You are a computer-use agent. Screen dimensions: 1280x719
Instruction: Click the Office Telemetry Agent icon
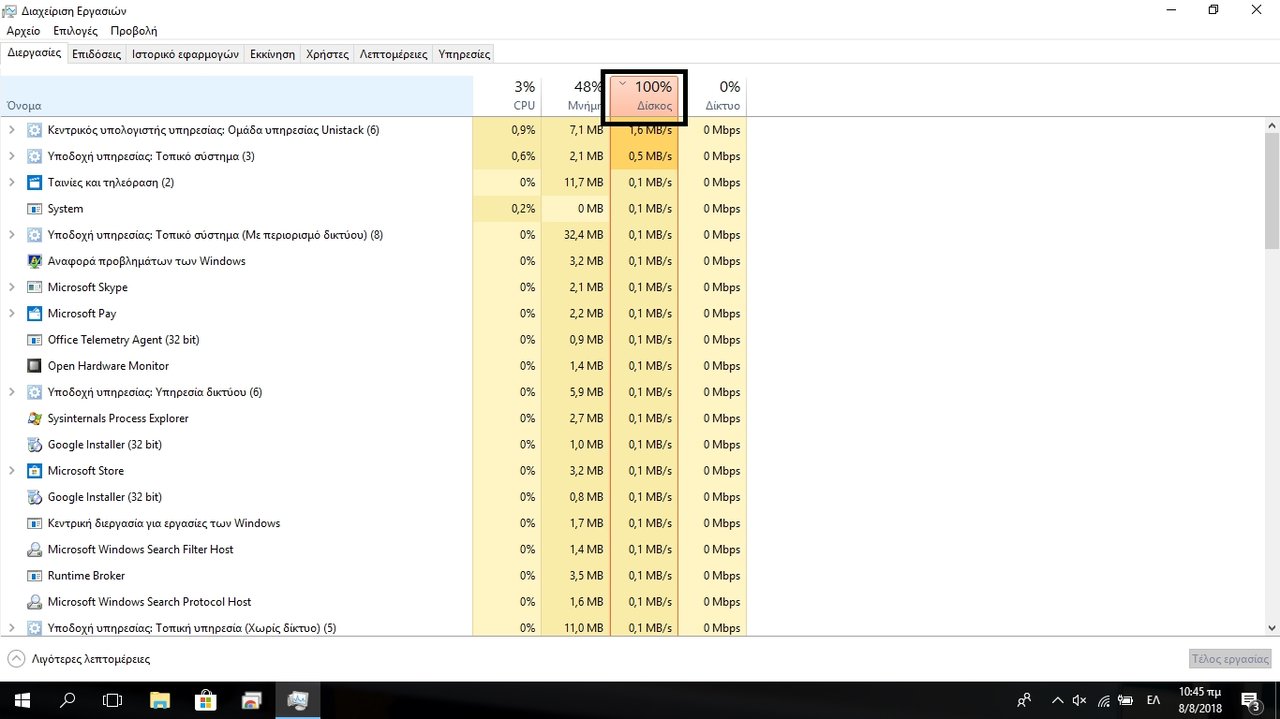pyautogui.click(x=34, y=340)
